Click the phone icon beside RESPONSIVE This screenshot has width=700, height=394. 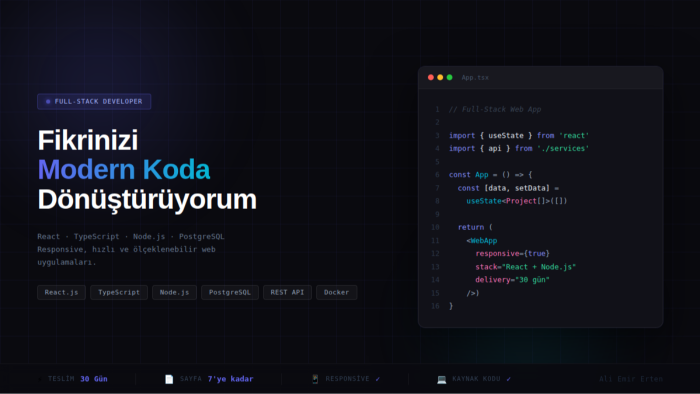315,379
